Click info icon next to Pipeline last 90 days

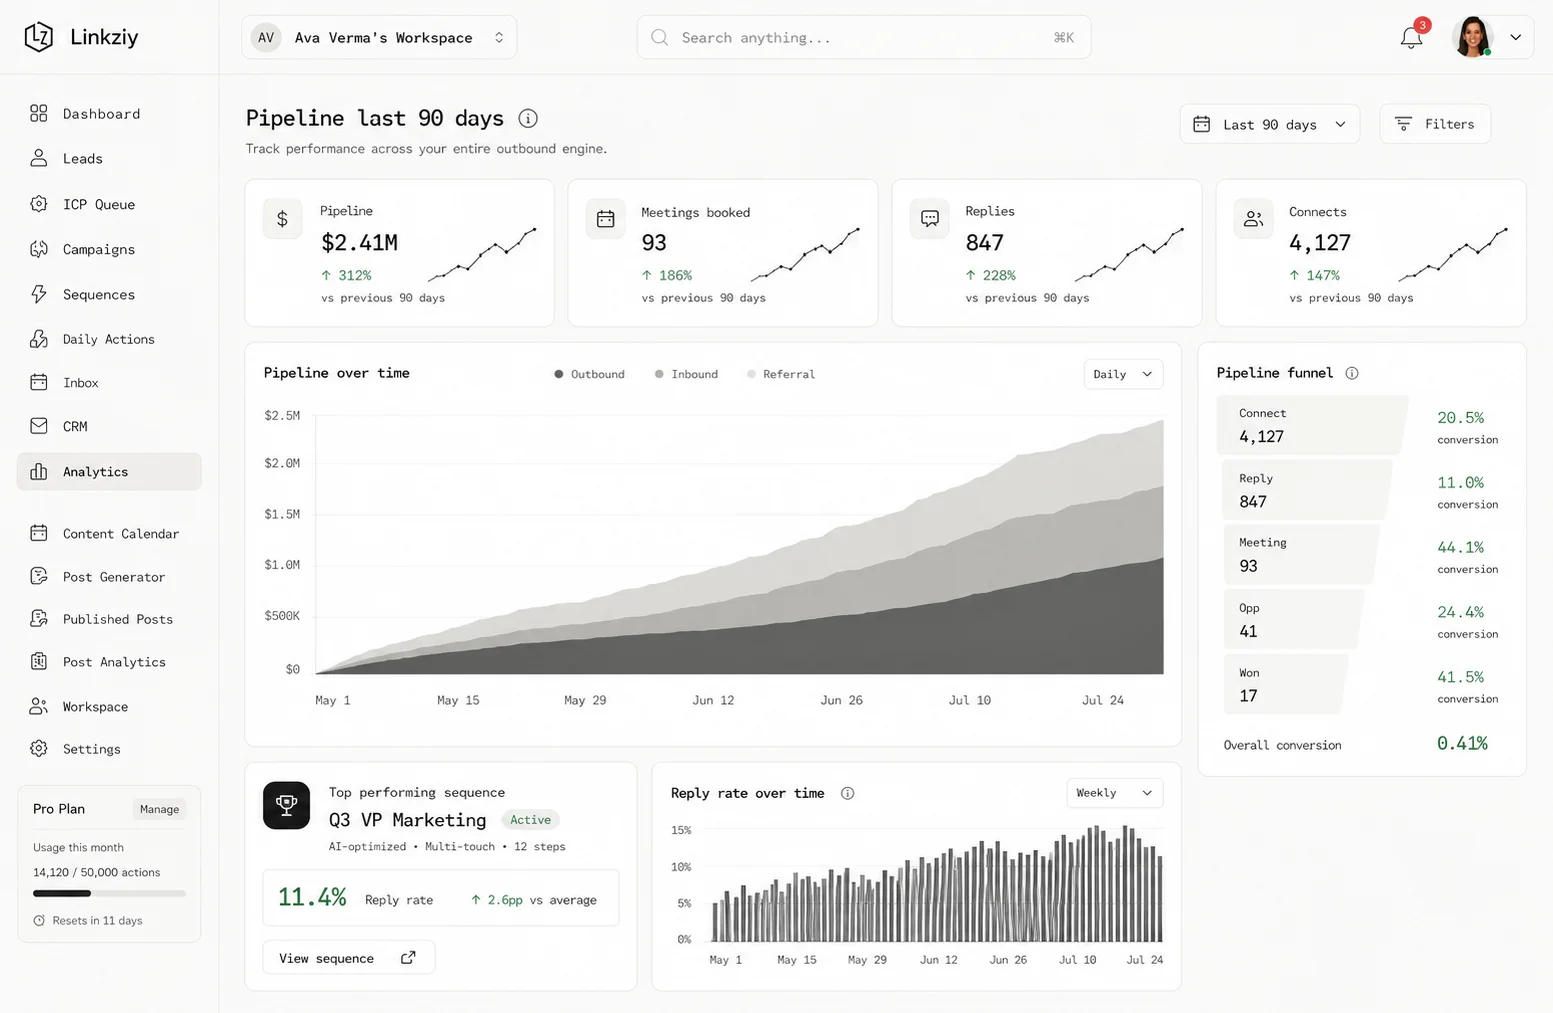point(528,119)
